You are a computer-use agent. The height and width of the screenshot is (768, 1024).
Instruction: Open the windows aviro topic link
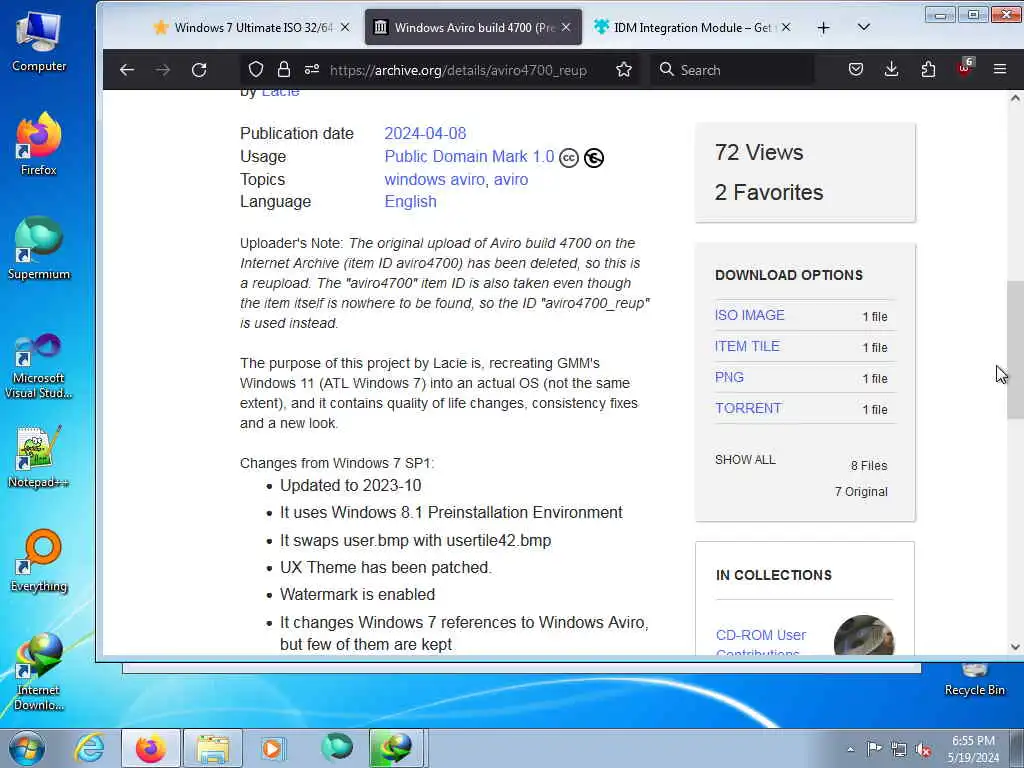[x=434, y=180]
